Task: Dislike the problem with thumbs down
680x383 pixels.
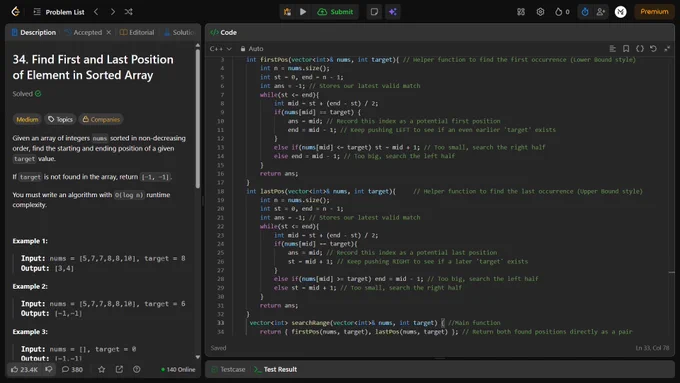Action: tap(49, 370)
